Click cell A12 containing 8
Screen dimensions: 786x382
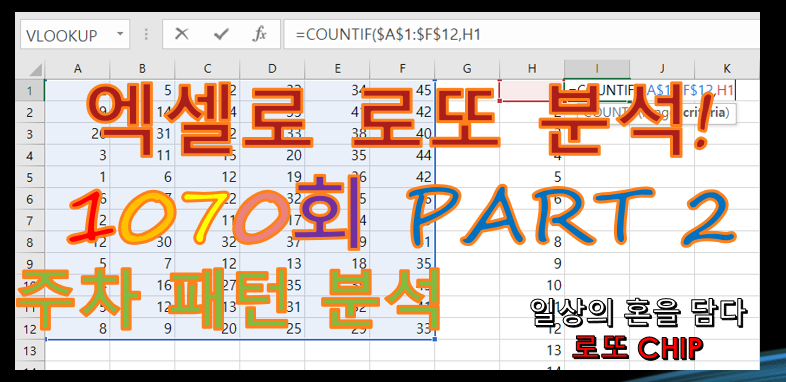click(77, 329)
